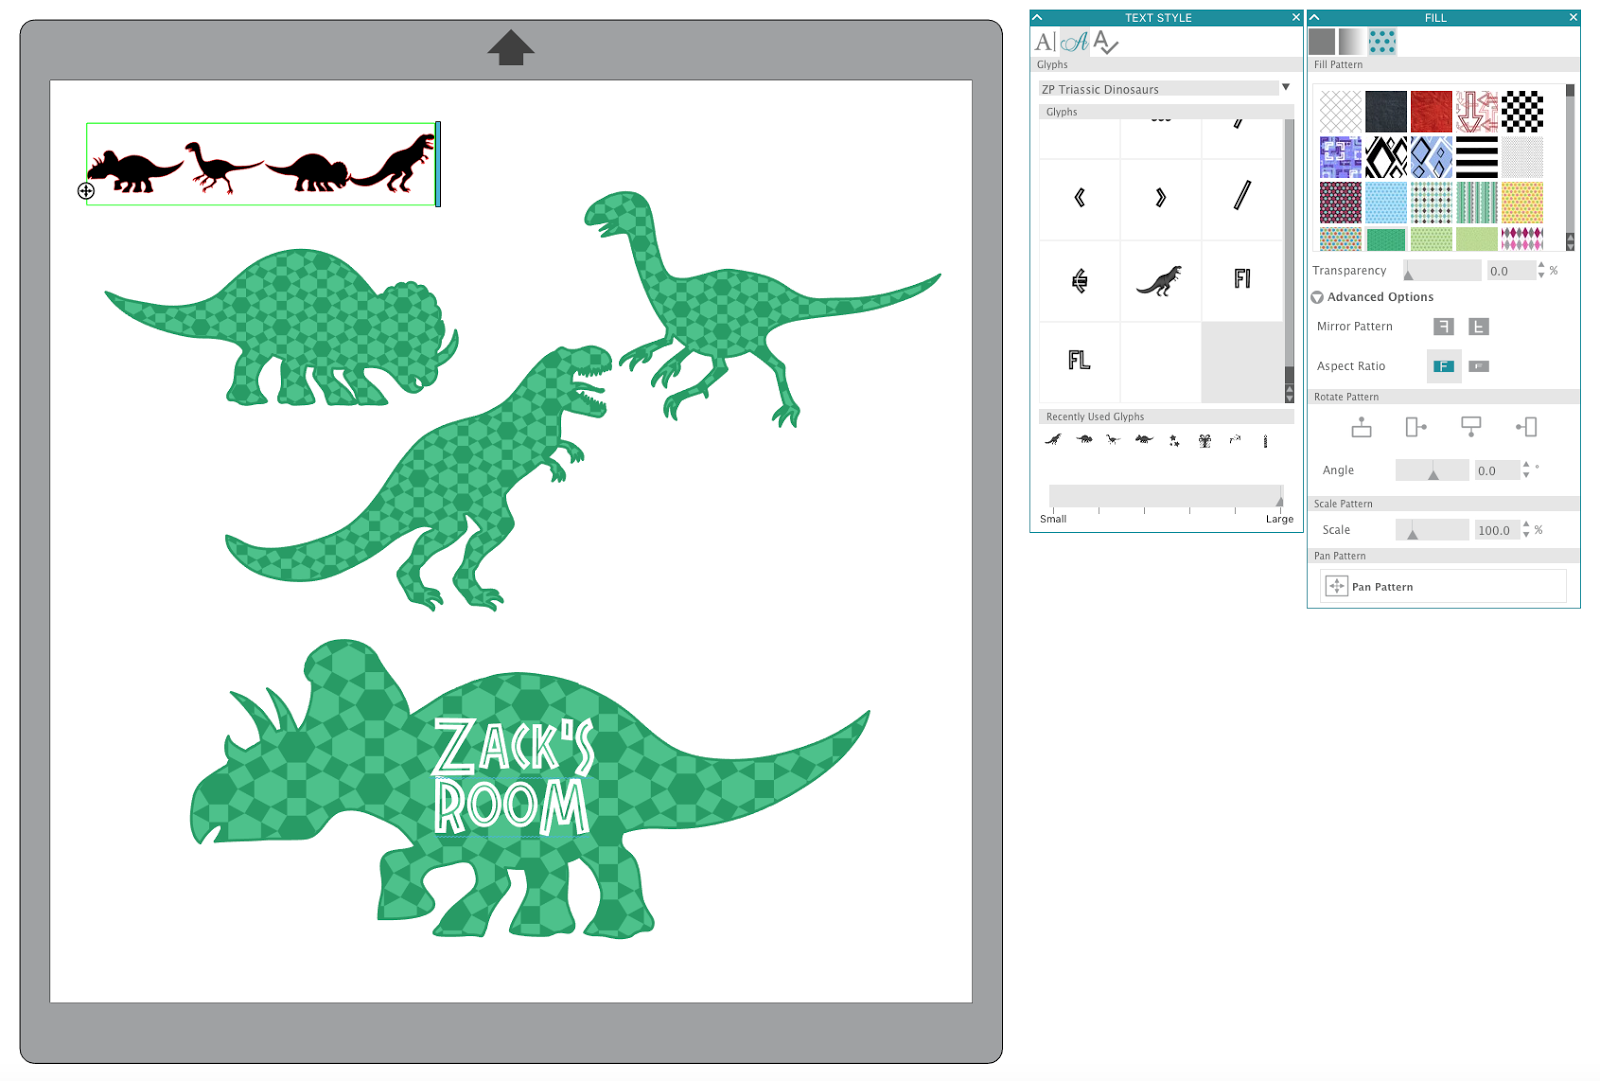
Task: Select the T-Rex glyph in the Glyphs grid
Action: pyautogui.click(x=1161, y=281)
